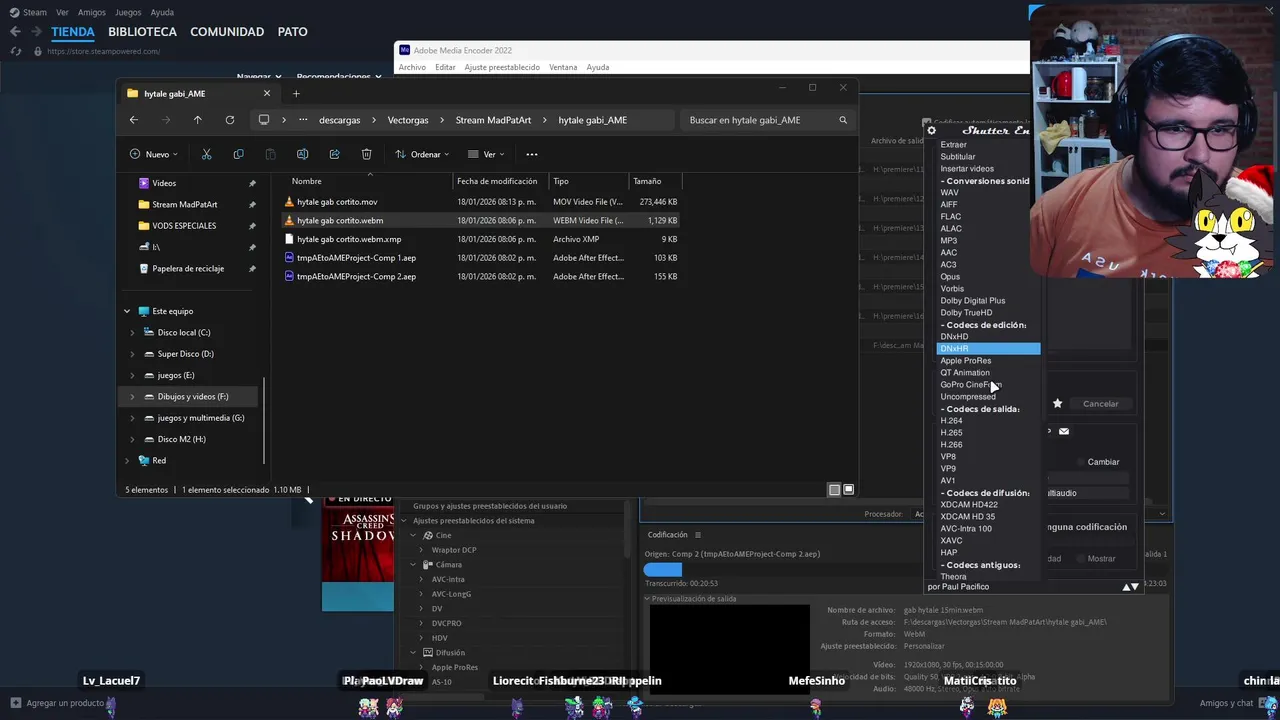The image size is (1280, 720).
Task: Open the Ordenar dropdown
Action: point(422,154)
